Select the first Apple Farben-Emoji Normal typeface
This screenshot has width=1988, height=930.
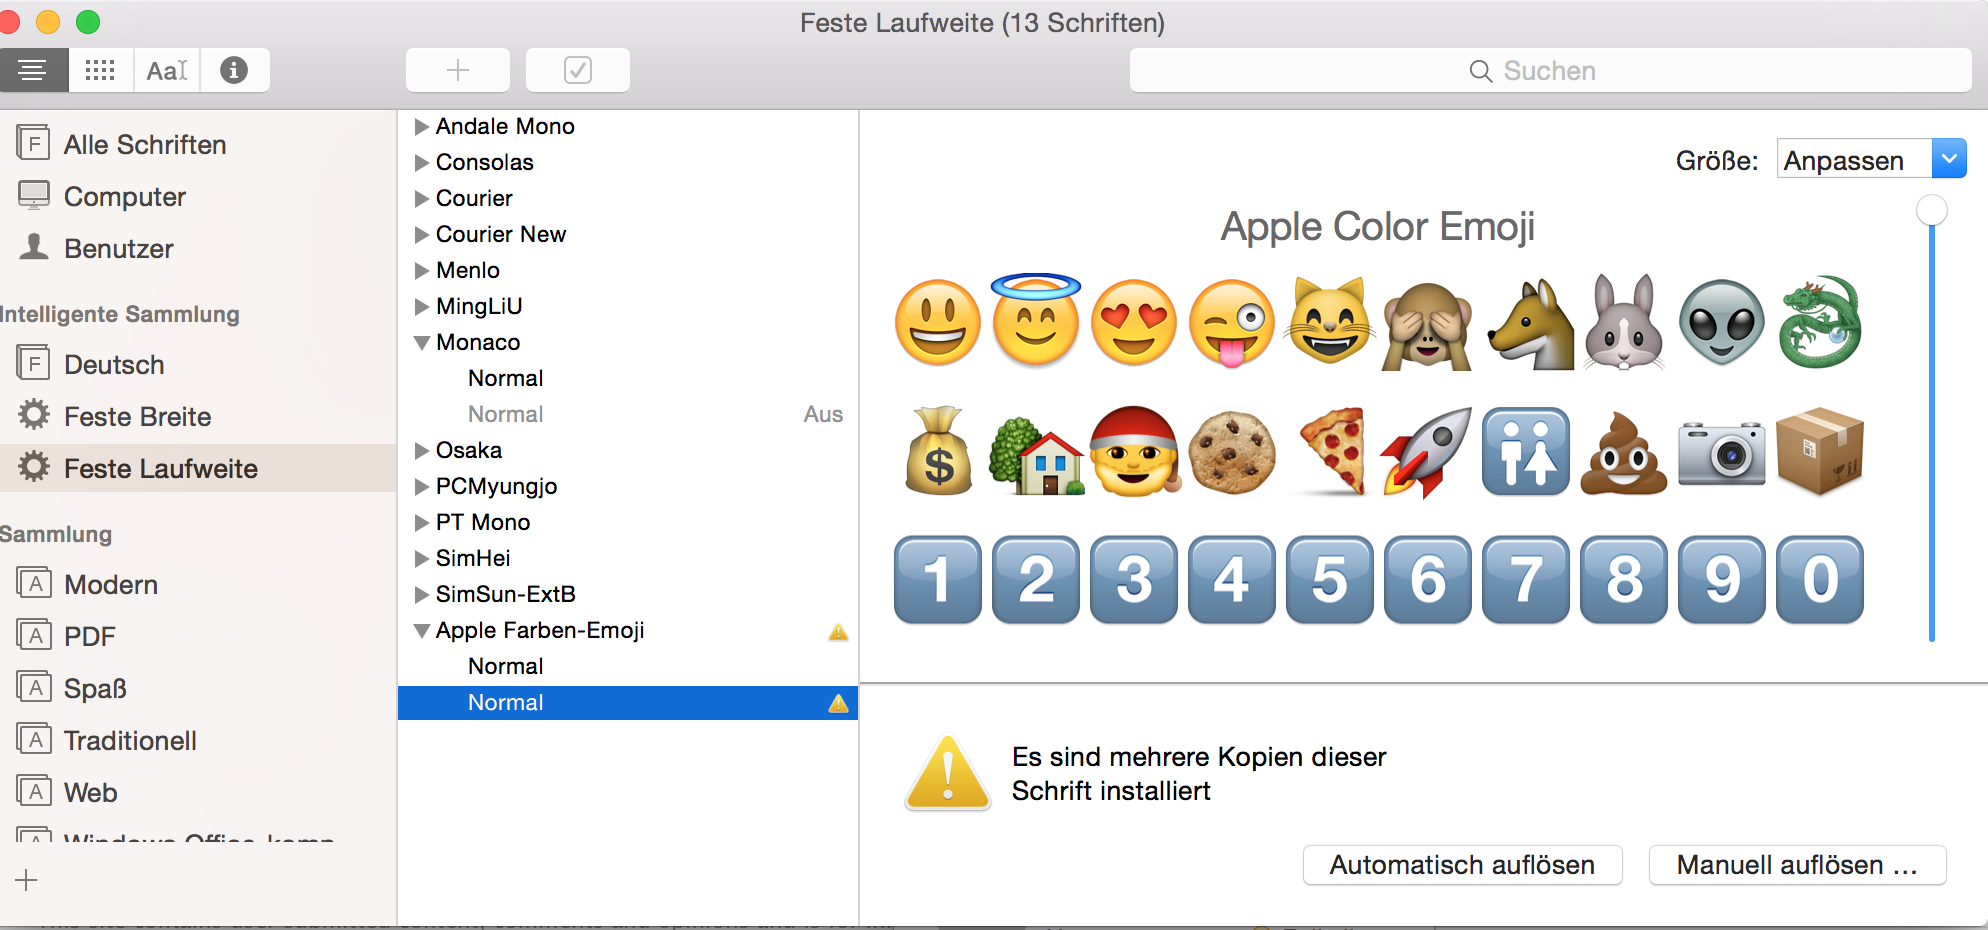click(628, 666)
